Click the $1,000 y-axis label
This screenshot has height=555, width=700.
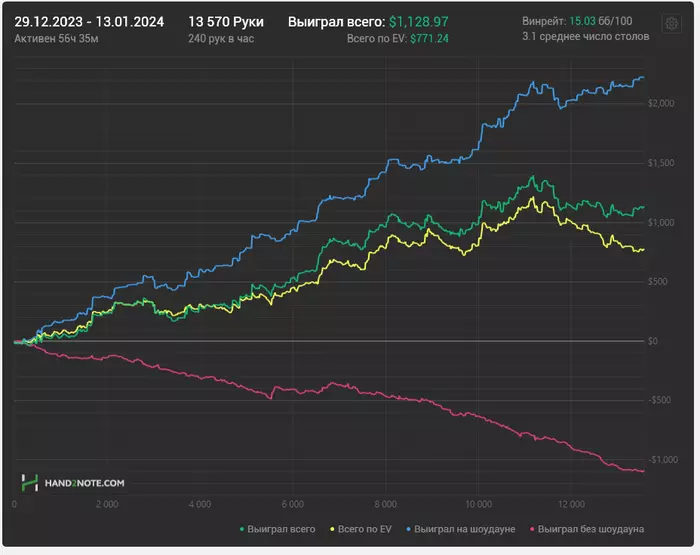click(661, 222)
